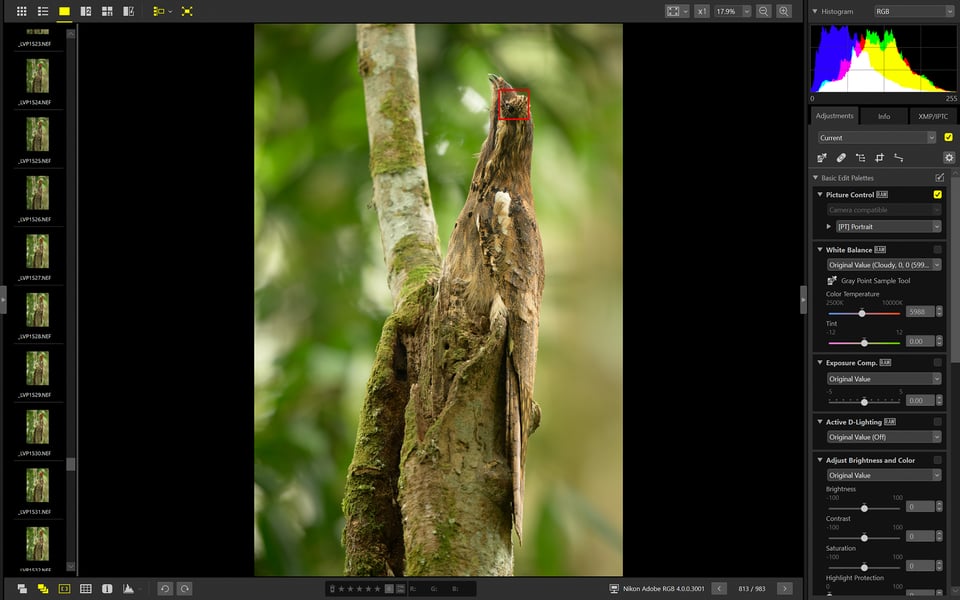Viewport: 960px width, 600px height.
Task: Open the [PT] Portrait picture control dropdown
Action: (x=888, y=227)
